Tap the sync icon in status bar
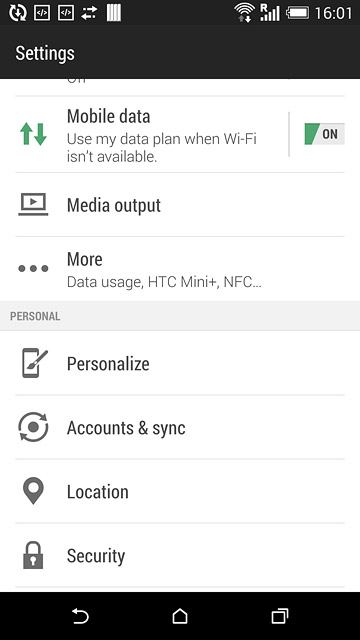 (18, 13)
